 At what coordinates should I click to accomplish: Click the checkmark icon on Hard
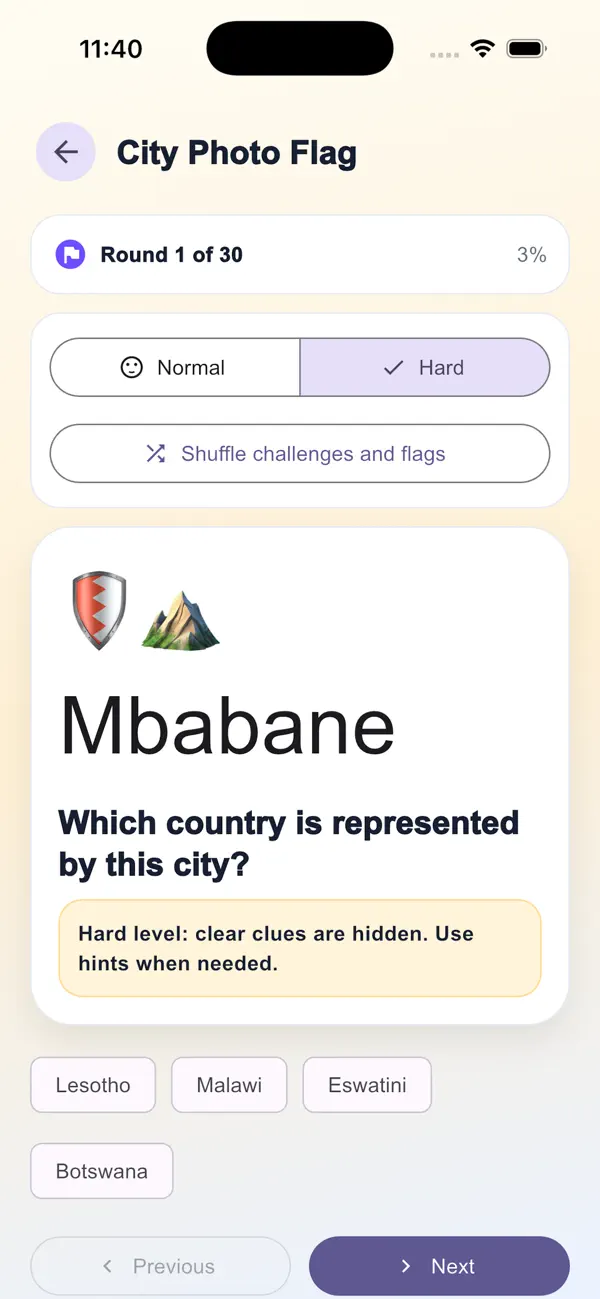(x=394, y=368)
